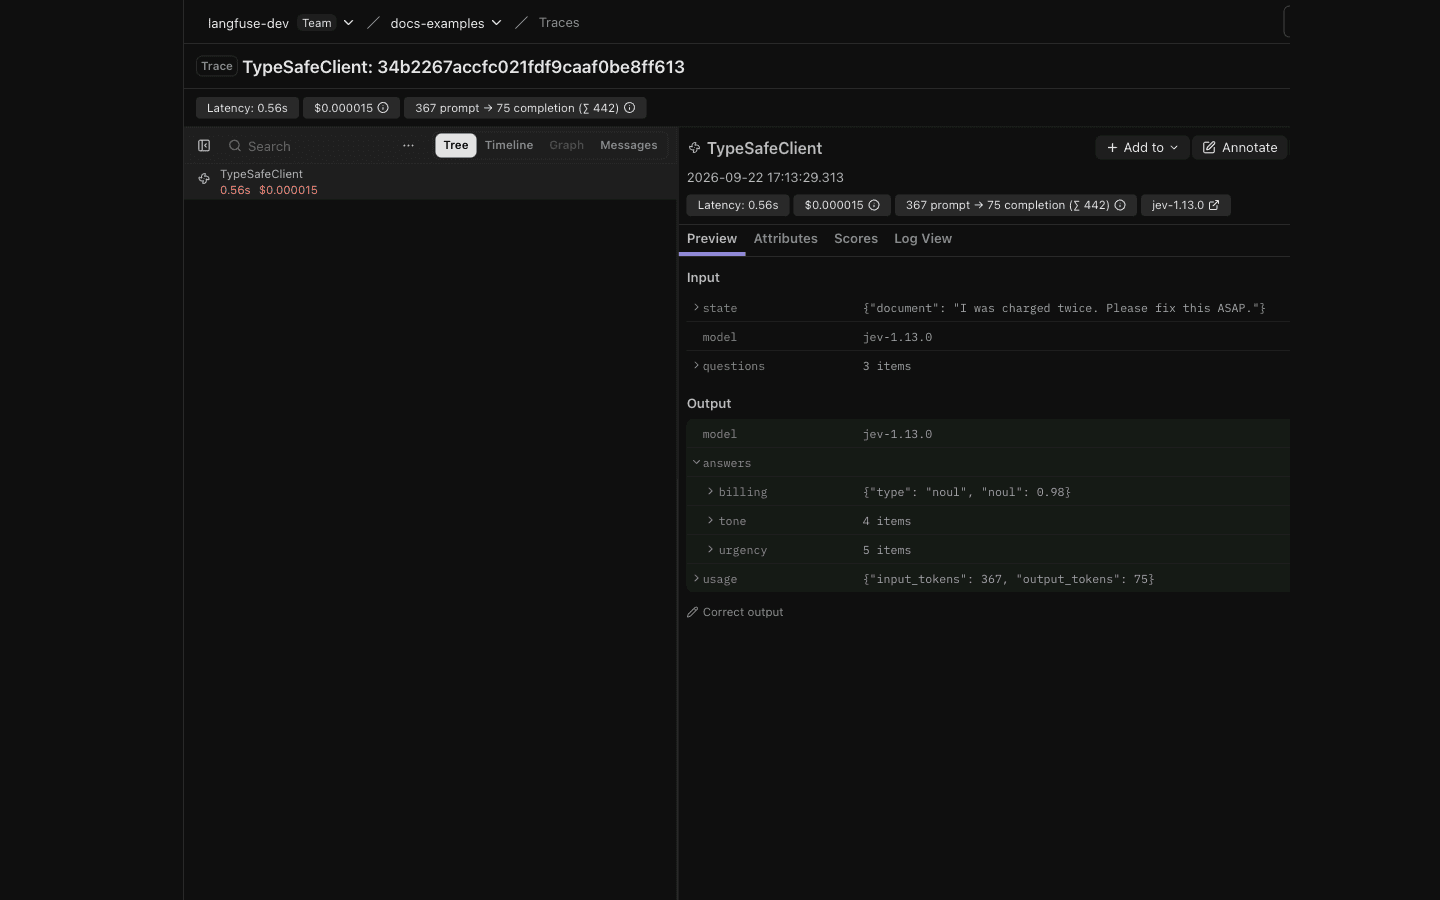Click the search magnifier icon in tree panel
Screen dimensions: 1440x900
[x=235, y=146]
